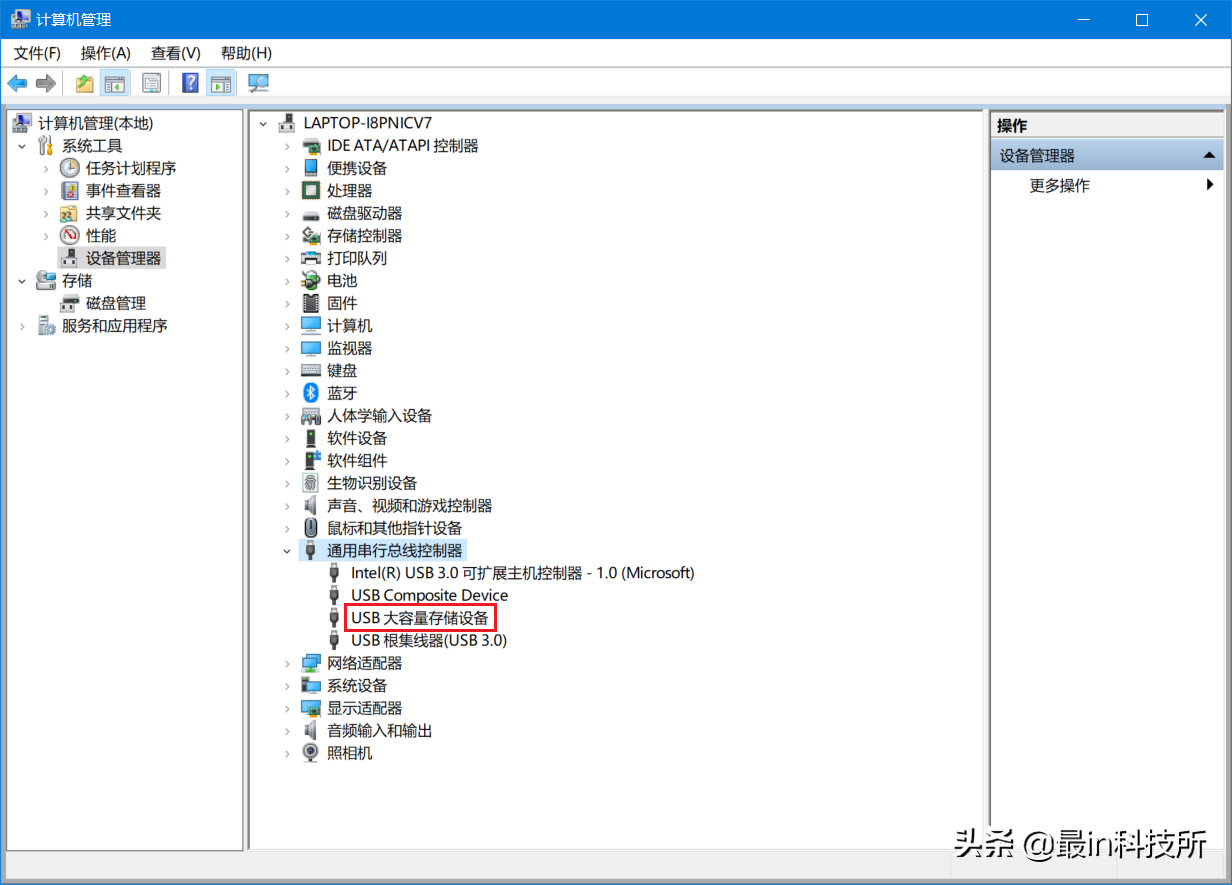Expand the 服务和应用程序 node
The height and width of the screenshot is (885, 1232).
coord(22,326)
